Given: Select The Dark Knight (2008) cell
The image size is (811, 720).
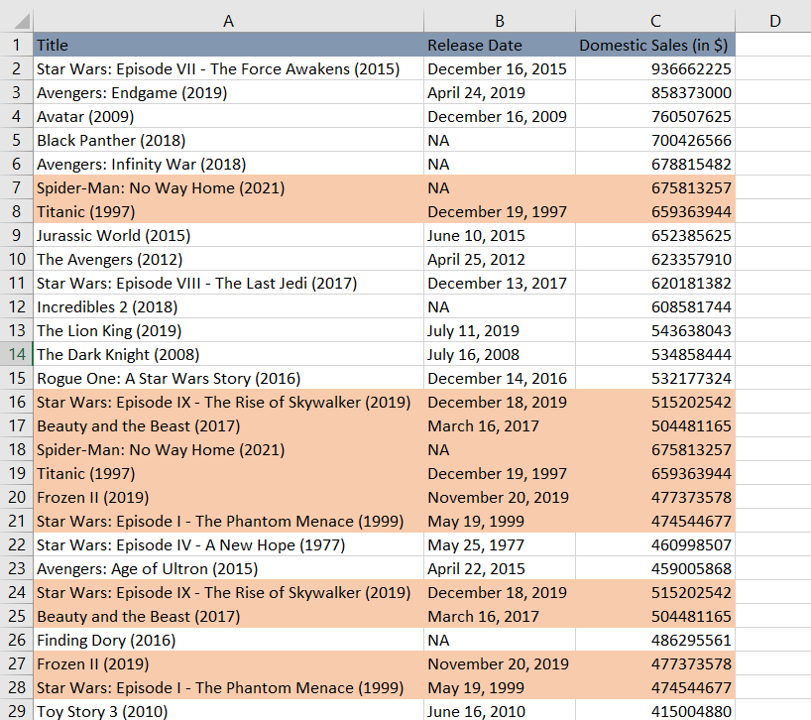Looking at the screenshot, I should [228, 354].
